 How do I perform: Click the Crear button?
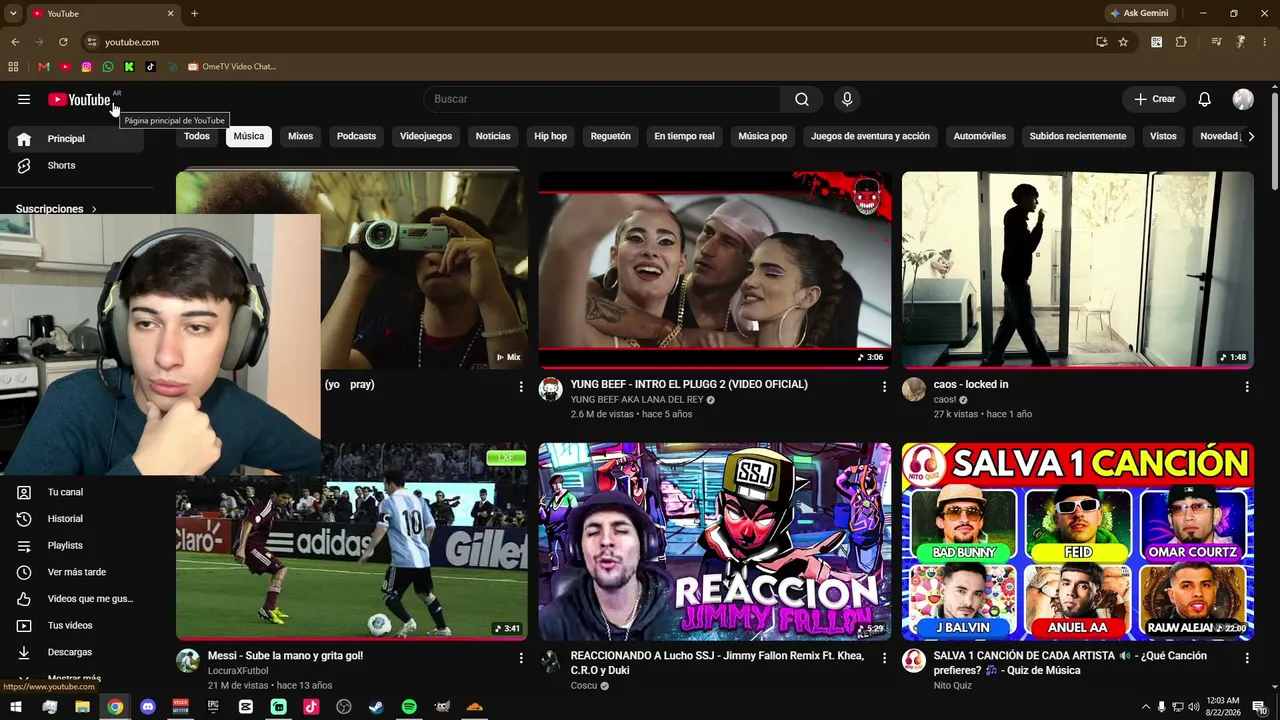(x=1154, y=99)
